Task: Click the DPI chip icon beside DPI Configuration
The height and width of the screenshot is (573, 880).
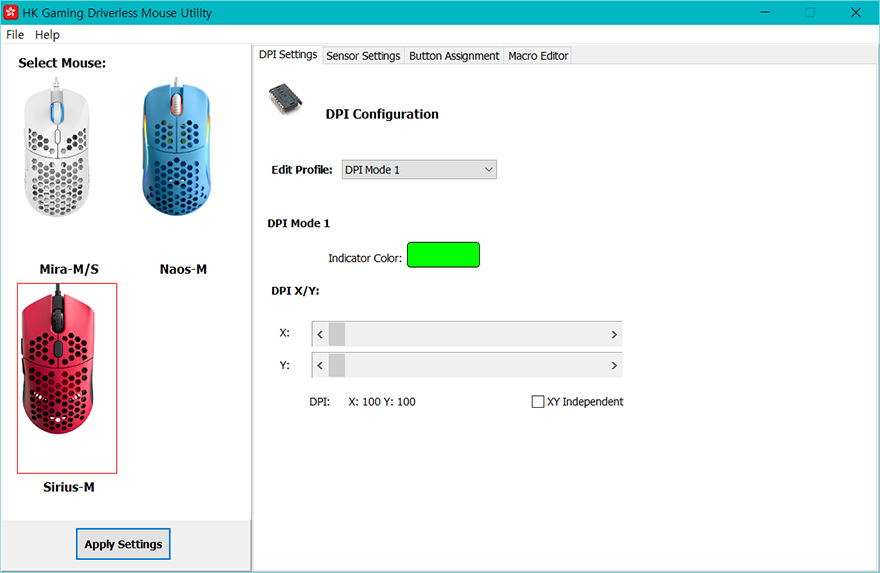Action: (x=285, y=99)
